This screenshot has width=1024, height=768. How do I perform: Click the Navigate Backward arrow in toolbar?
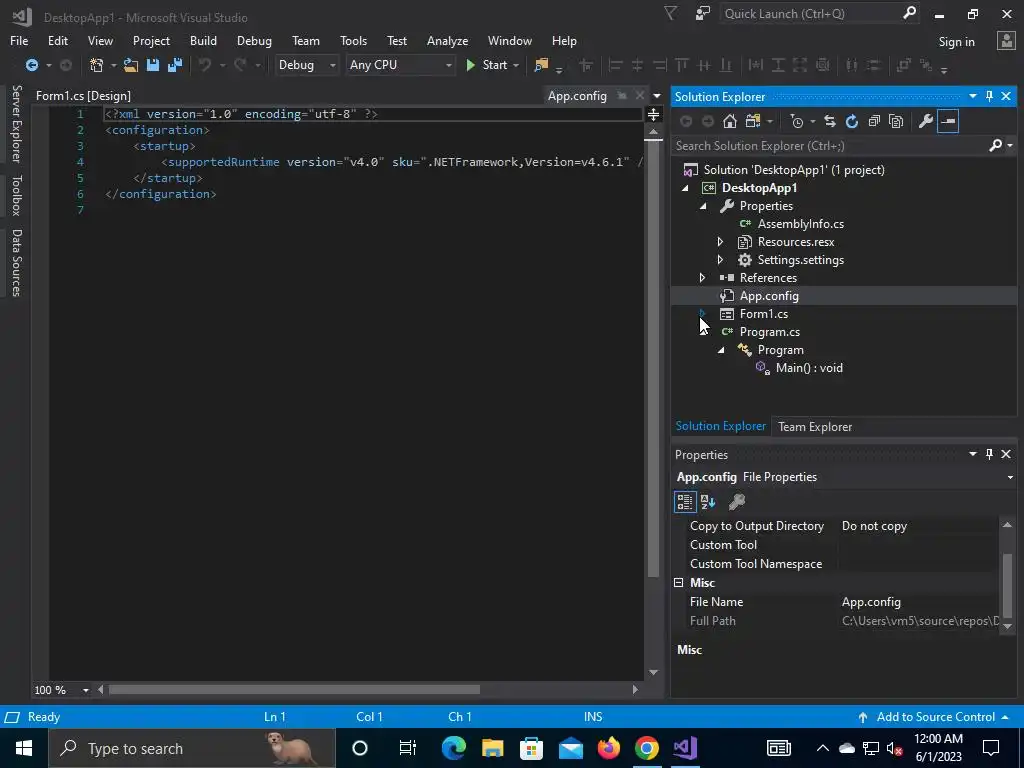pyautogui.click(x=31, y=65)
